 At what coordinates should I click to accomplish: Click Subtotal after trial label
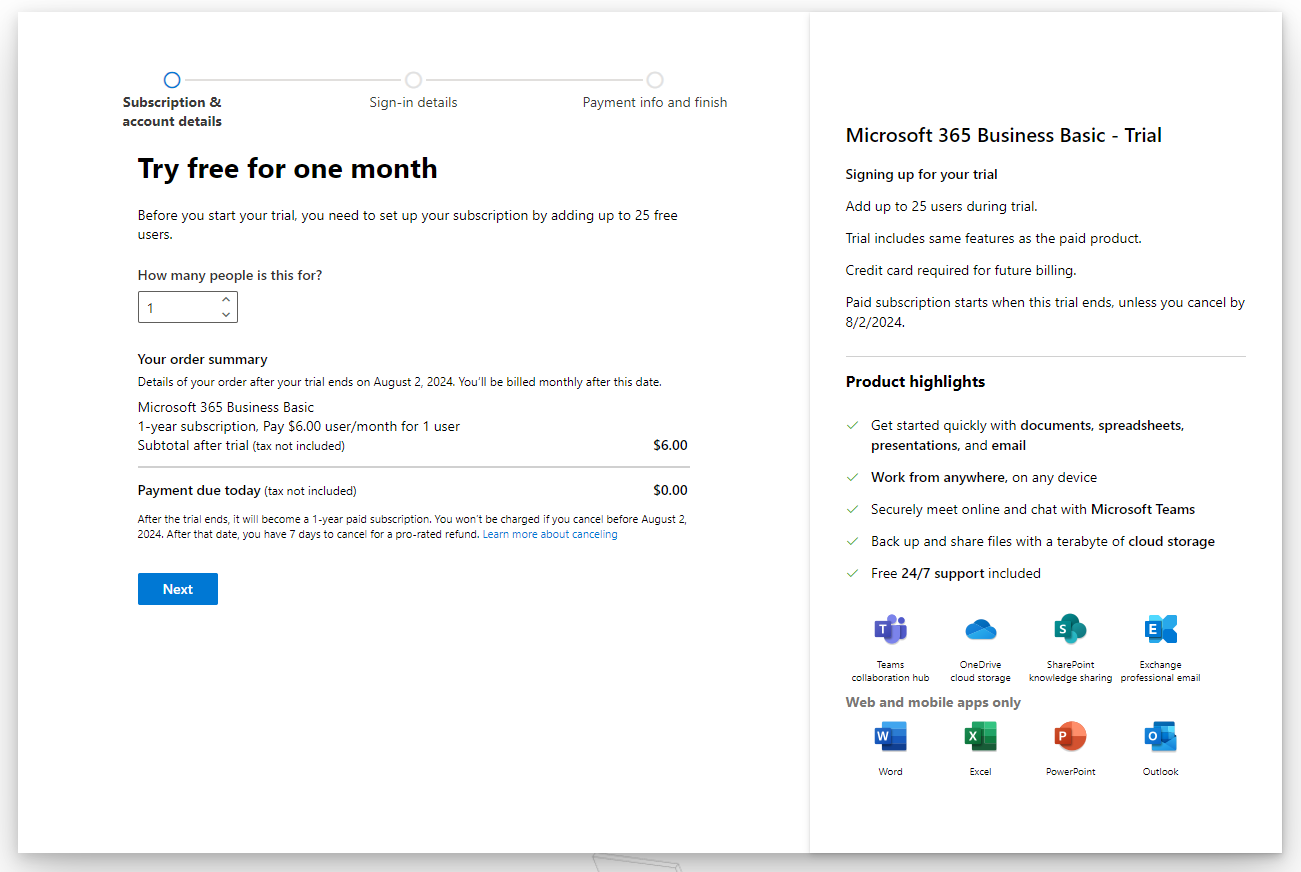241,445
